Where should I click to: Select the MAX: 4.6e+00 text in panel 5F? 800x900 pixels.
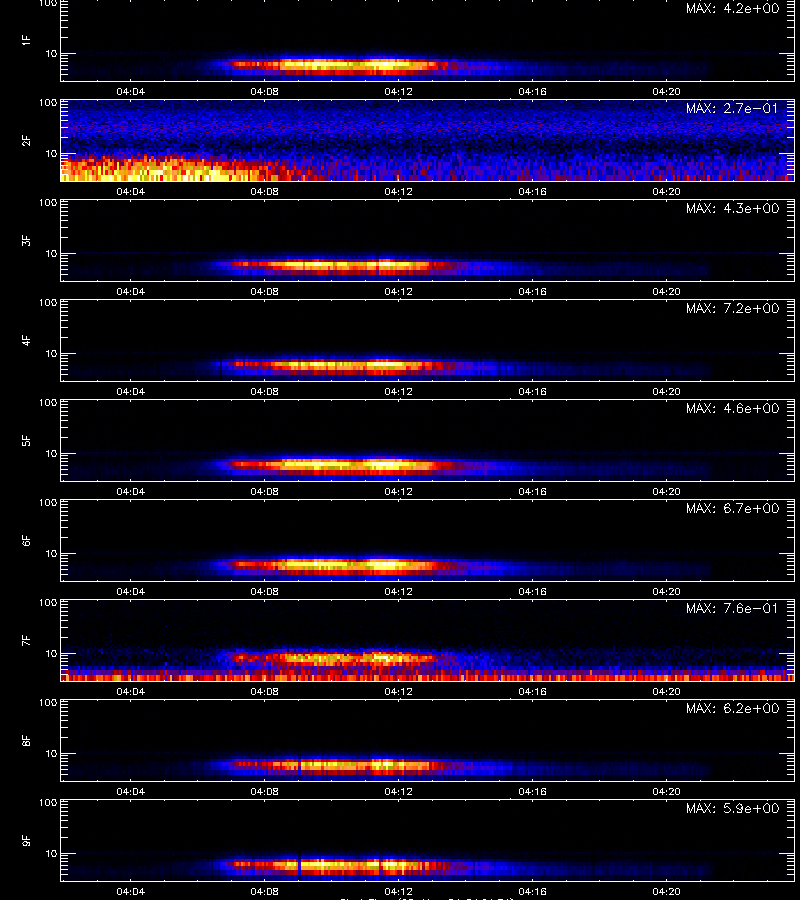(x=732, y=409)
